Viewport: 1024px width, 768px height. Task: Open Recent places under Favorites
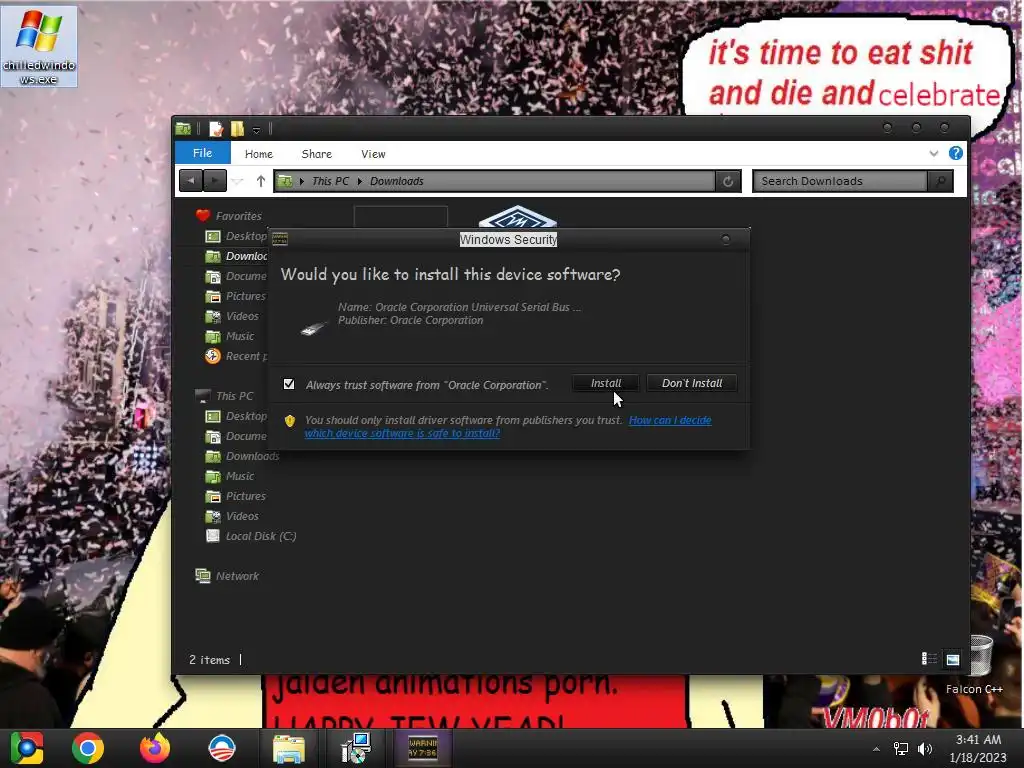[246, 357]
